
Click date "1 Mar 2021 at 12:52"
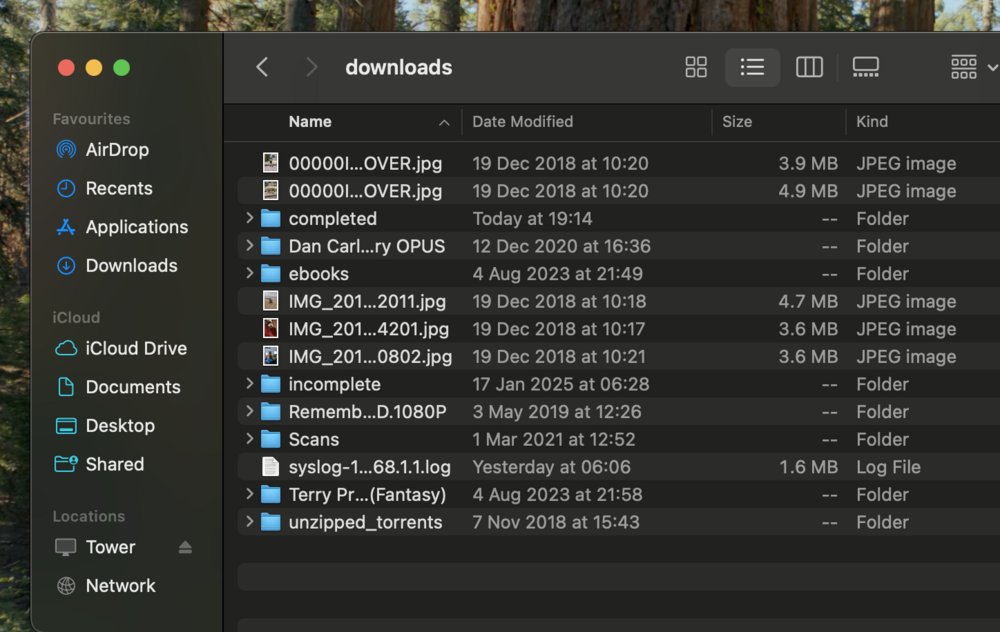pos(554,439)
